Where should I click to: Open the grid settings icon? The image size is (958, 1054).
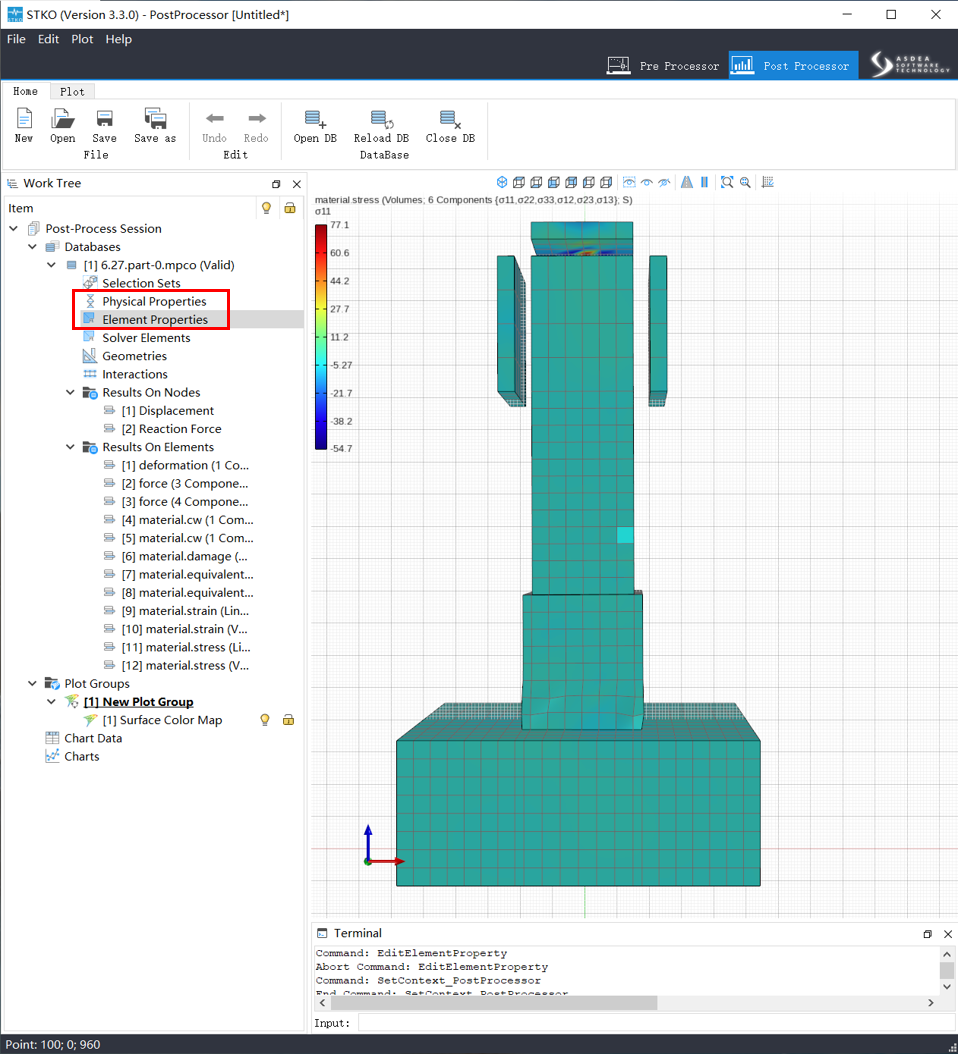[x=768, y=182]
